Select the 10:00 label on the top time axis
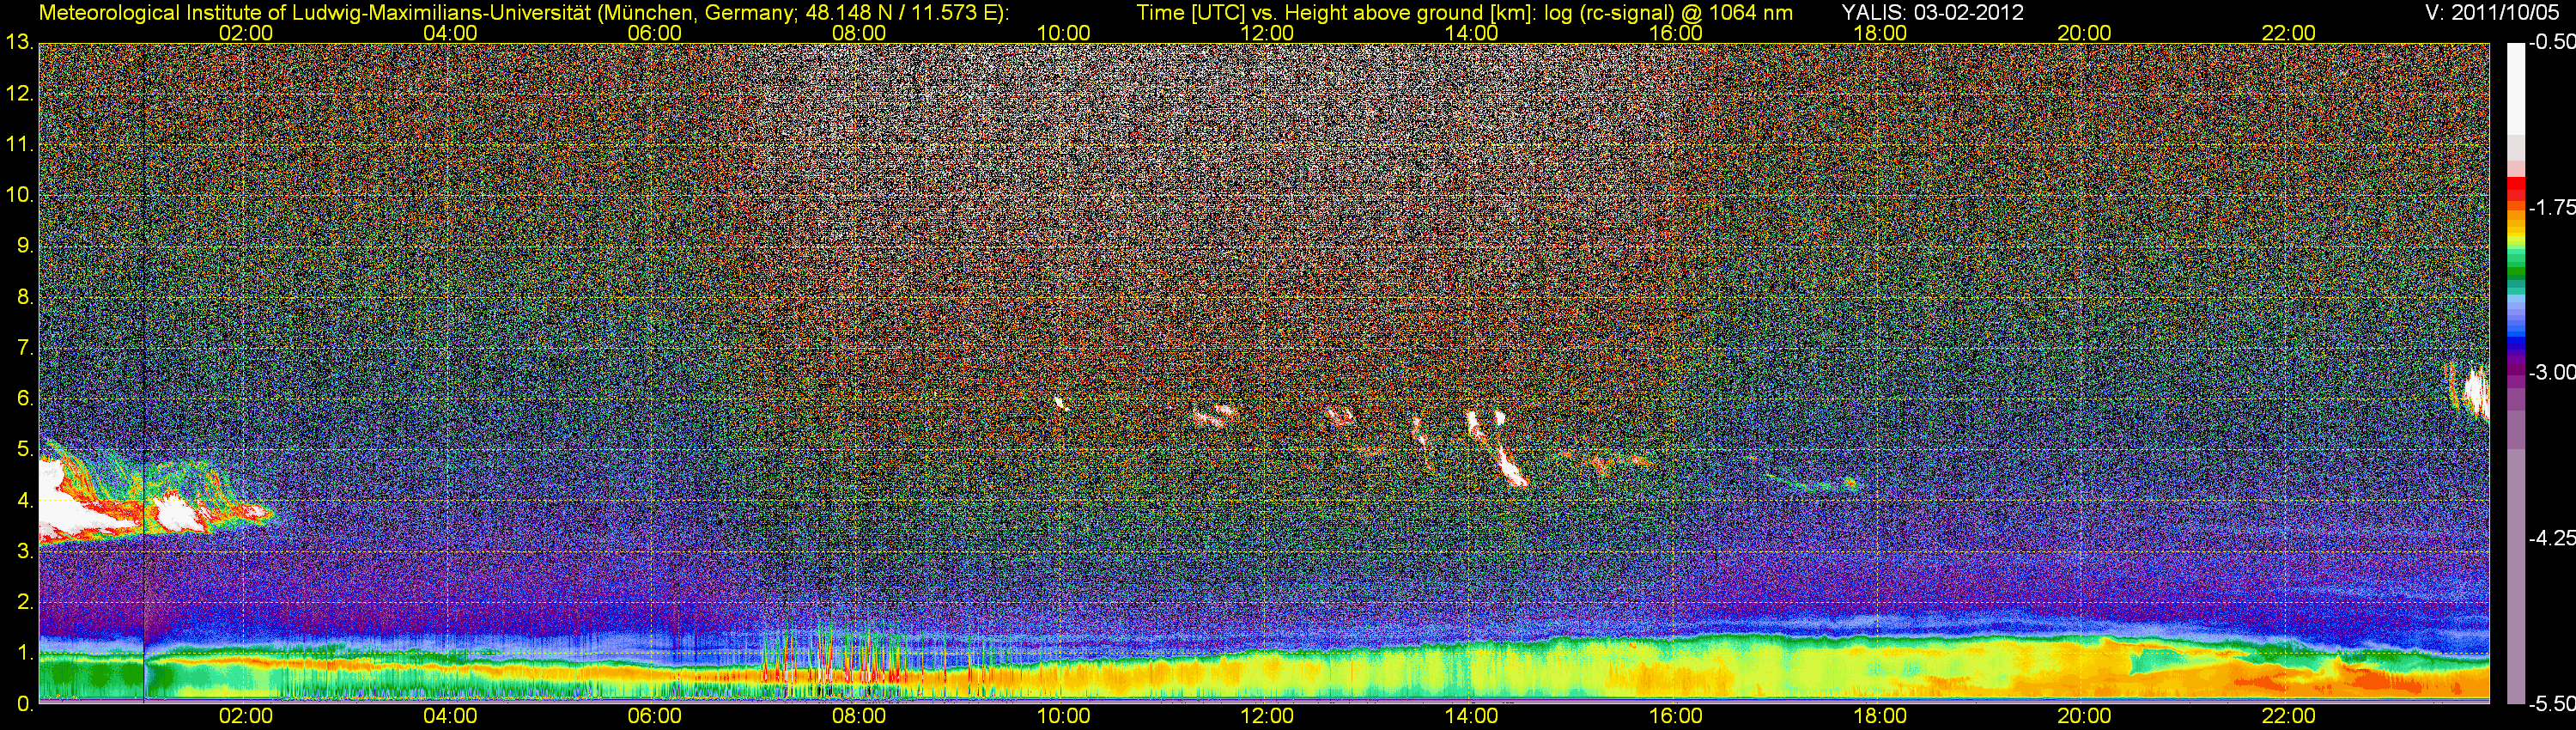Viewport: 2576px width, 730px height. [1063, 33]
